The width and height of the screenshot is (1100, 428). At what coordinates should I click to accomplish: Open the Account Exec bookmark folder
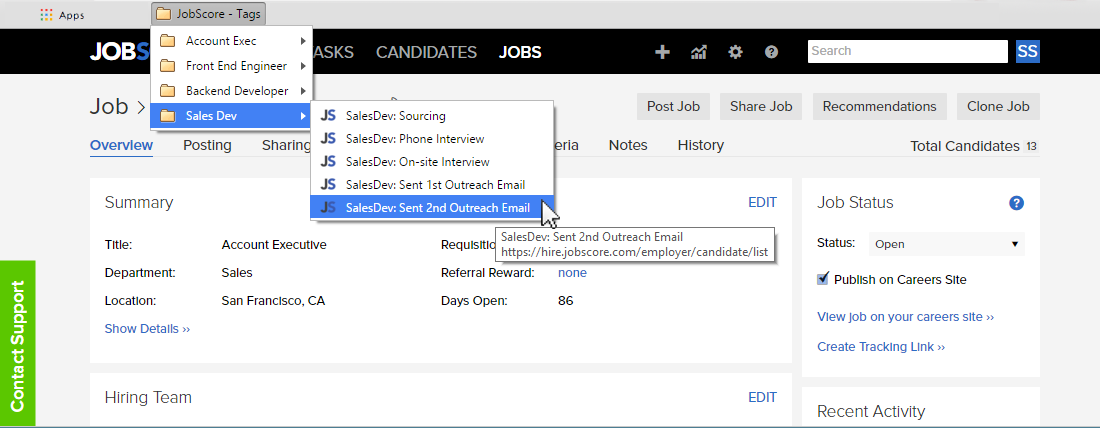(232, 41)
